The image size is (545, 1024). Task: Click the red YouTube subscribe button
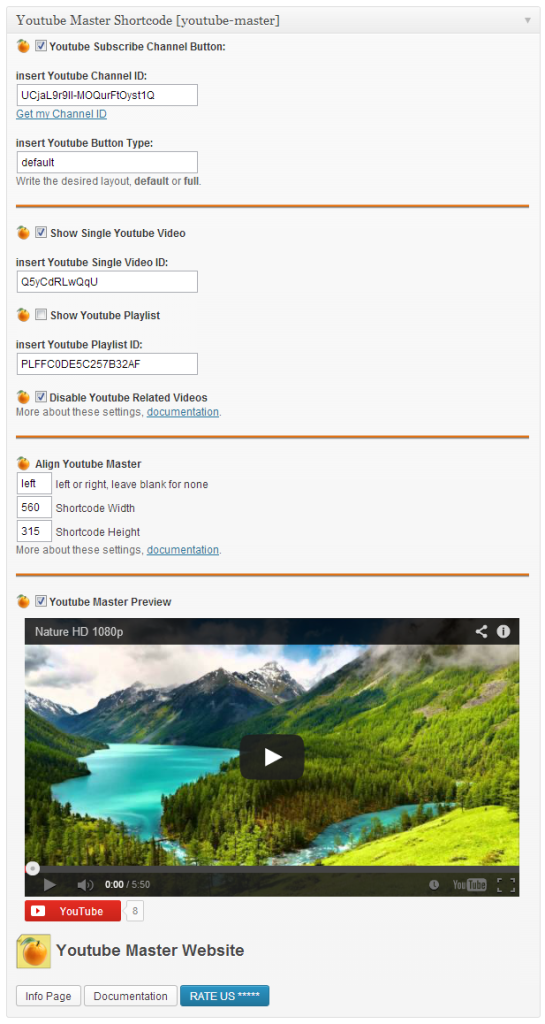pos(72,911)
